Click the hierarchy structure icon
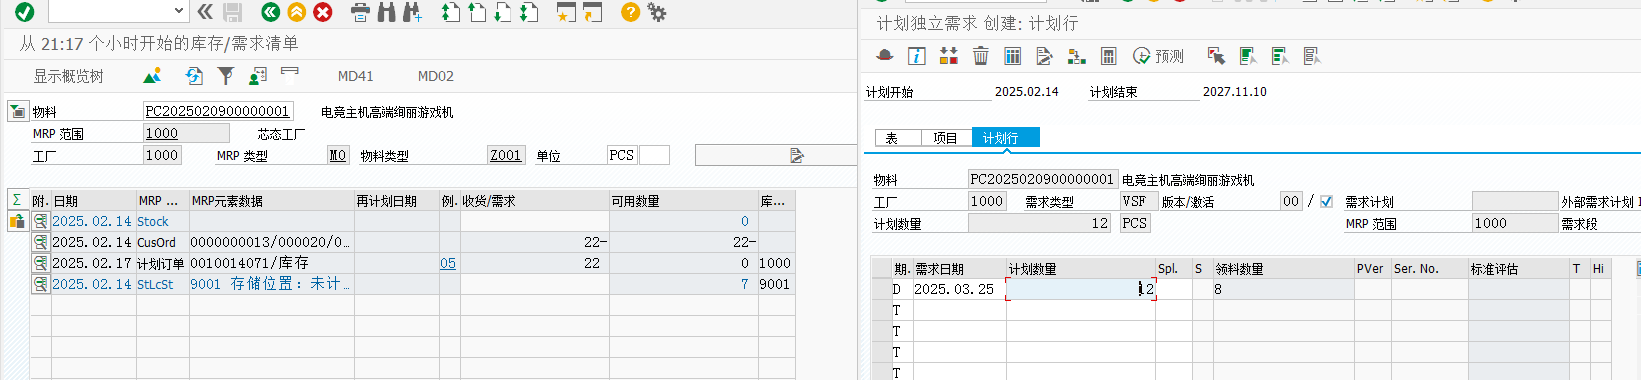1641x380 pixels. pyautogui.click(x=1076, y=56)
